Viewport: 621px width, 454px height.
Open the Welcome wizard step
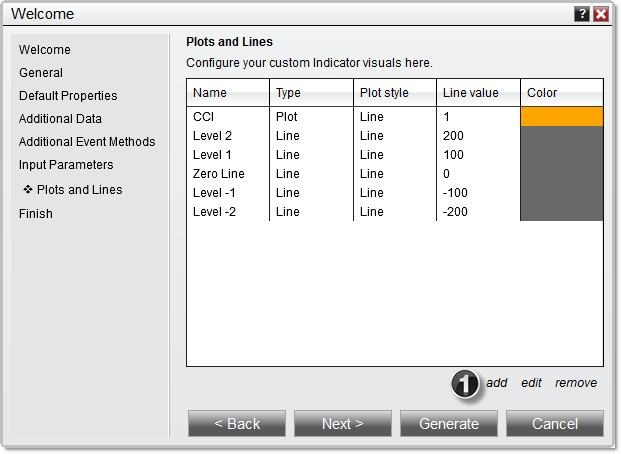(x=45, y=50)
